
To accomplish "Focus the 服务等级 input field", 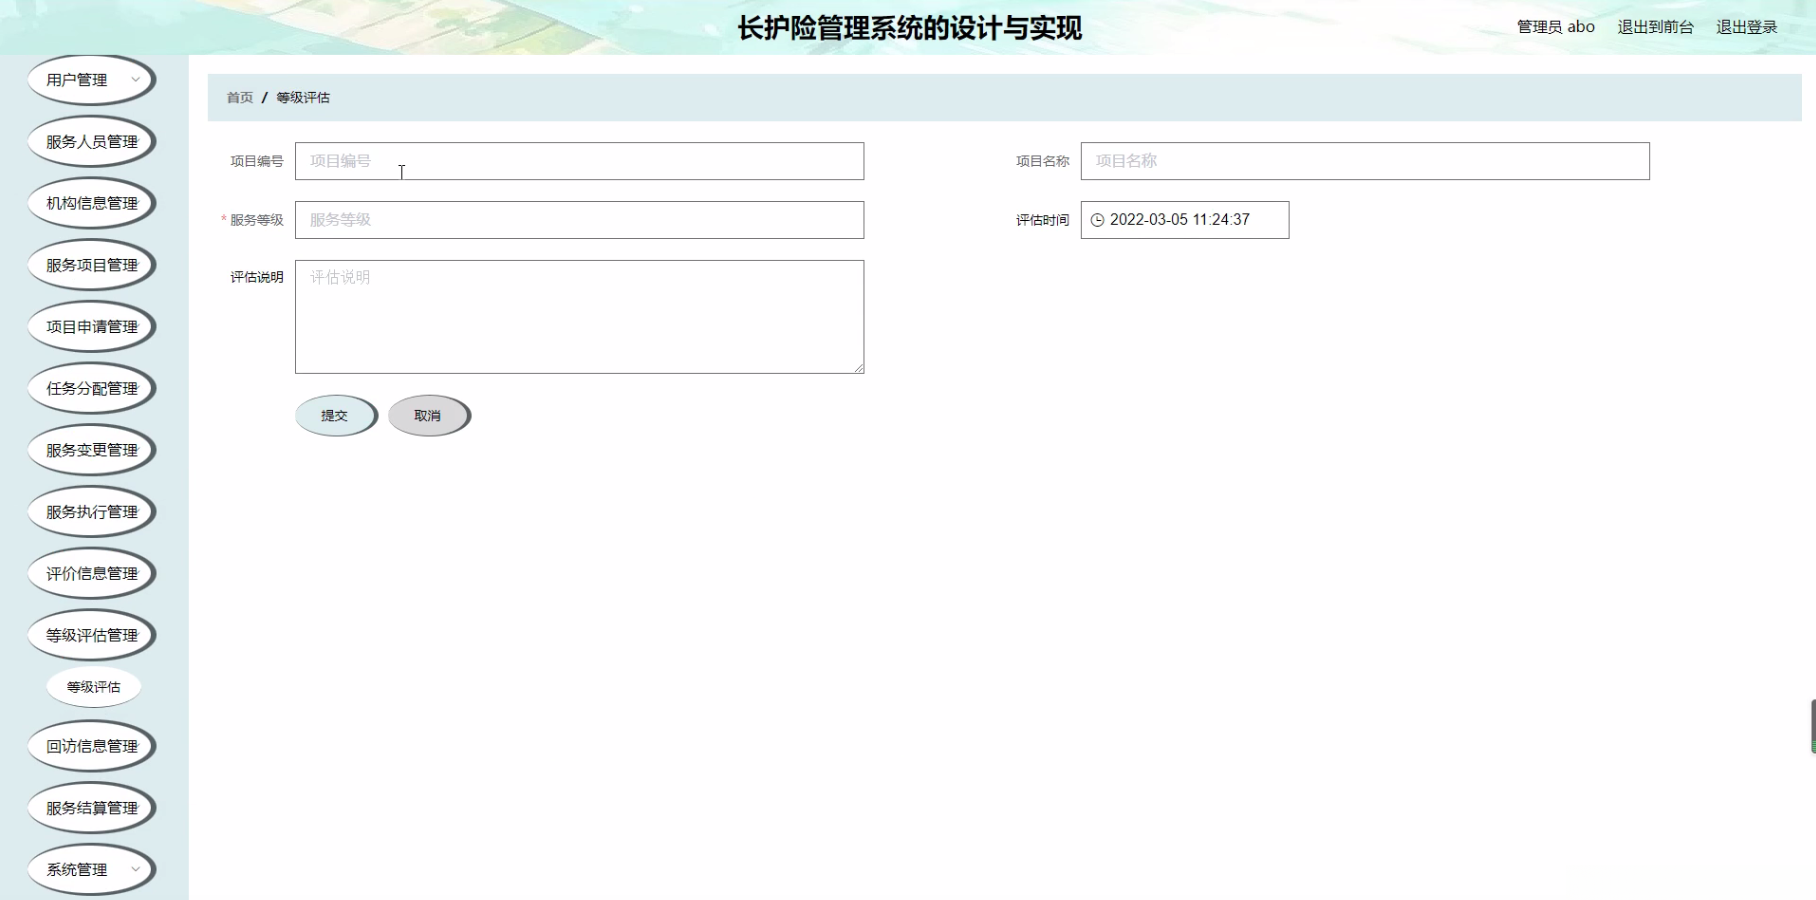I will click(579, 220).
